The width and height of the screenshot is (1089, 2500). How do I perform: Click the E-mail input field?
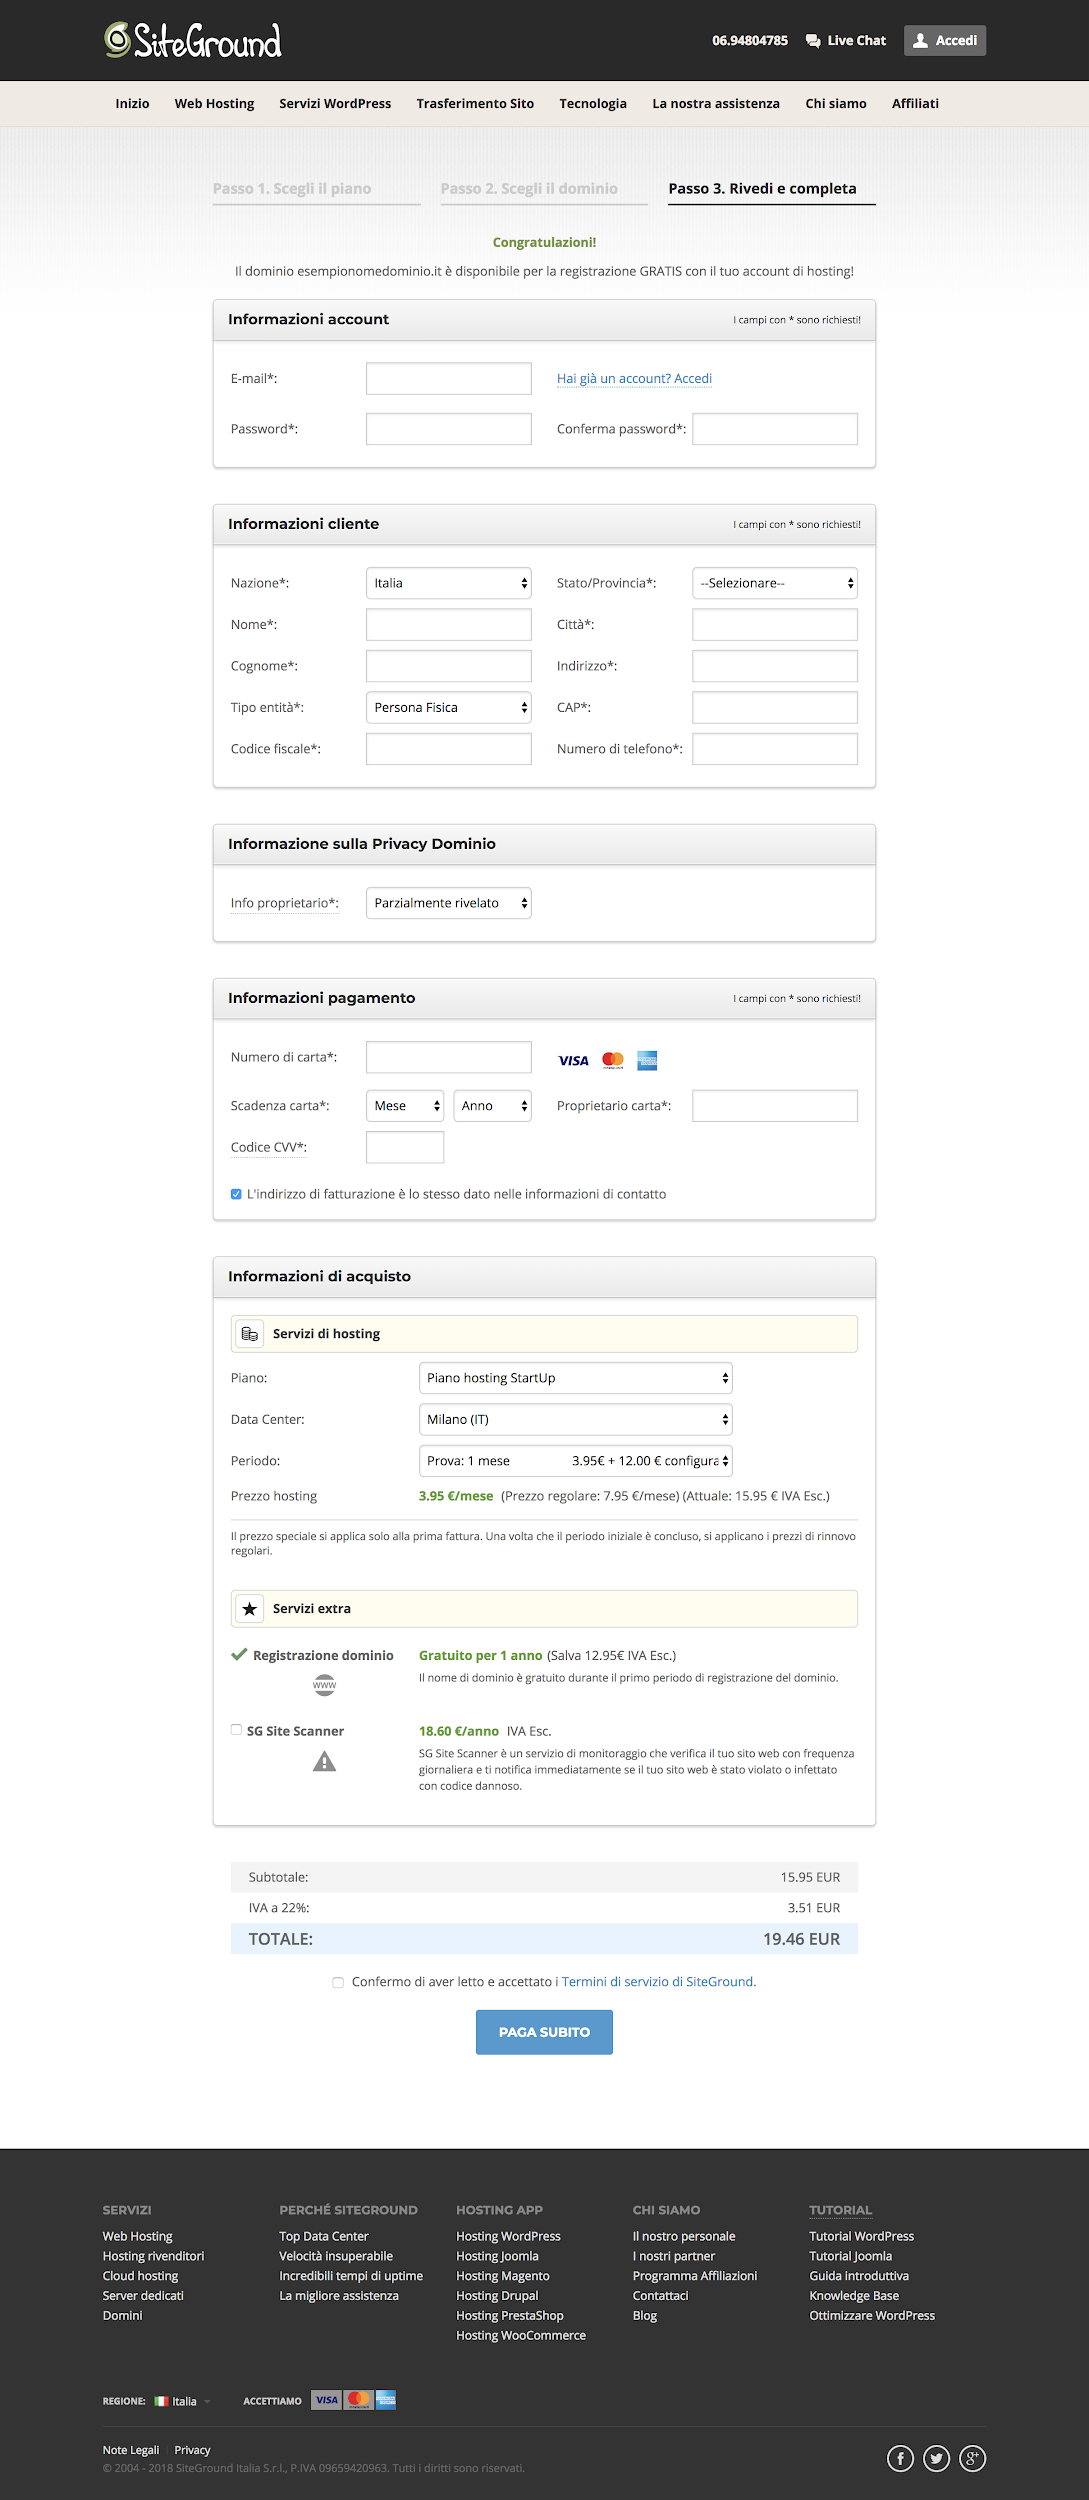pyautogui.click(x=448, y=379)
